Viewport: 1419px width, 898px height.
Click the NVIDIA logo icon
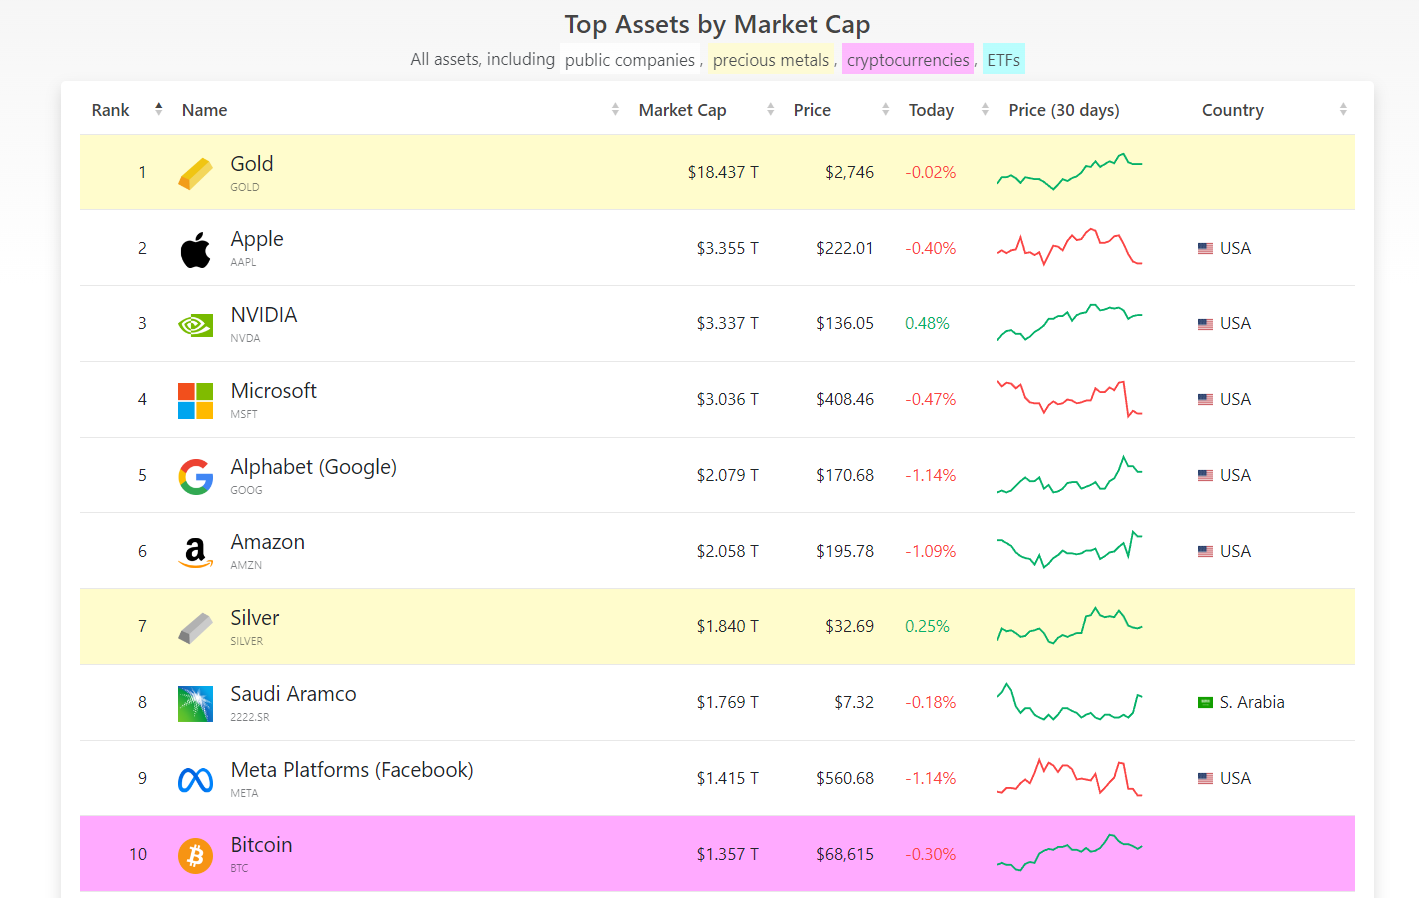(195, 325)
